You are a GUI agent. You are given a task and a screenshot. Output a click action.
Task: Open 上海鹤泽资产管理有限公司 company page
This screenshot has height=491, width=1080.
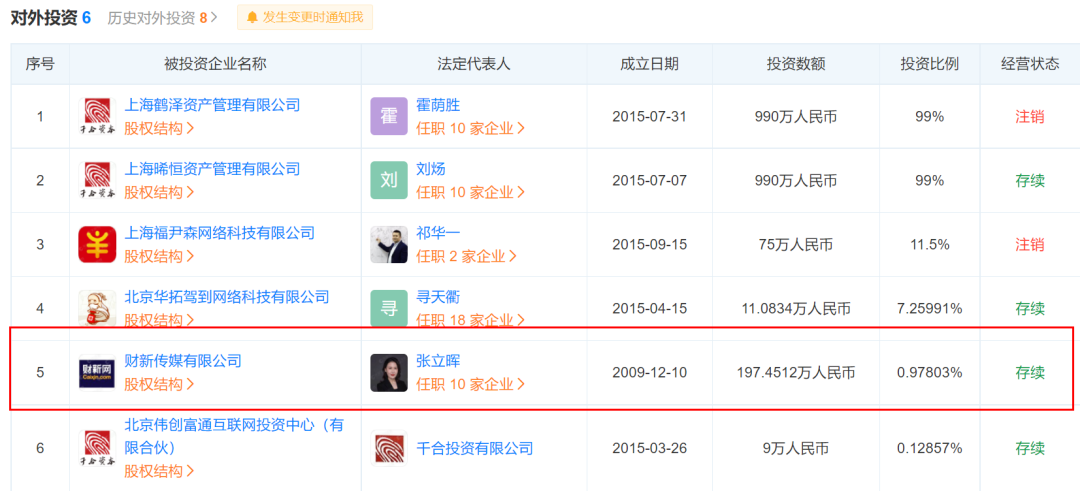point(212,105)
